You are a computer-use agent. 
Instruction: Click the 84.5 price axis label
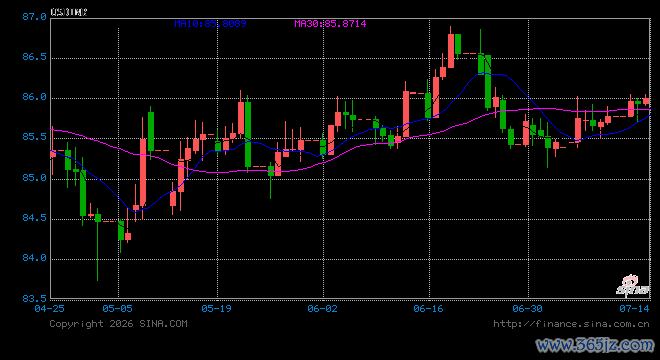pos(34,218)
